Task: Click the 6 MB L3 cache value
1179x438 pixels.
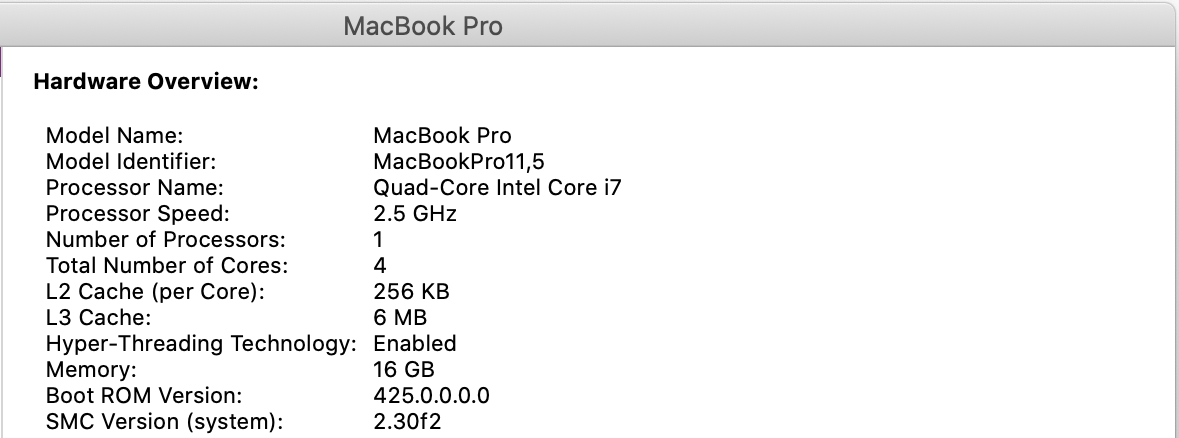Action: pyautogui.click(x=400, y=317)
